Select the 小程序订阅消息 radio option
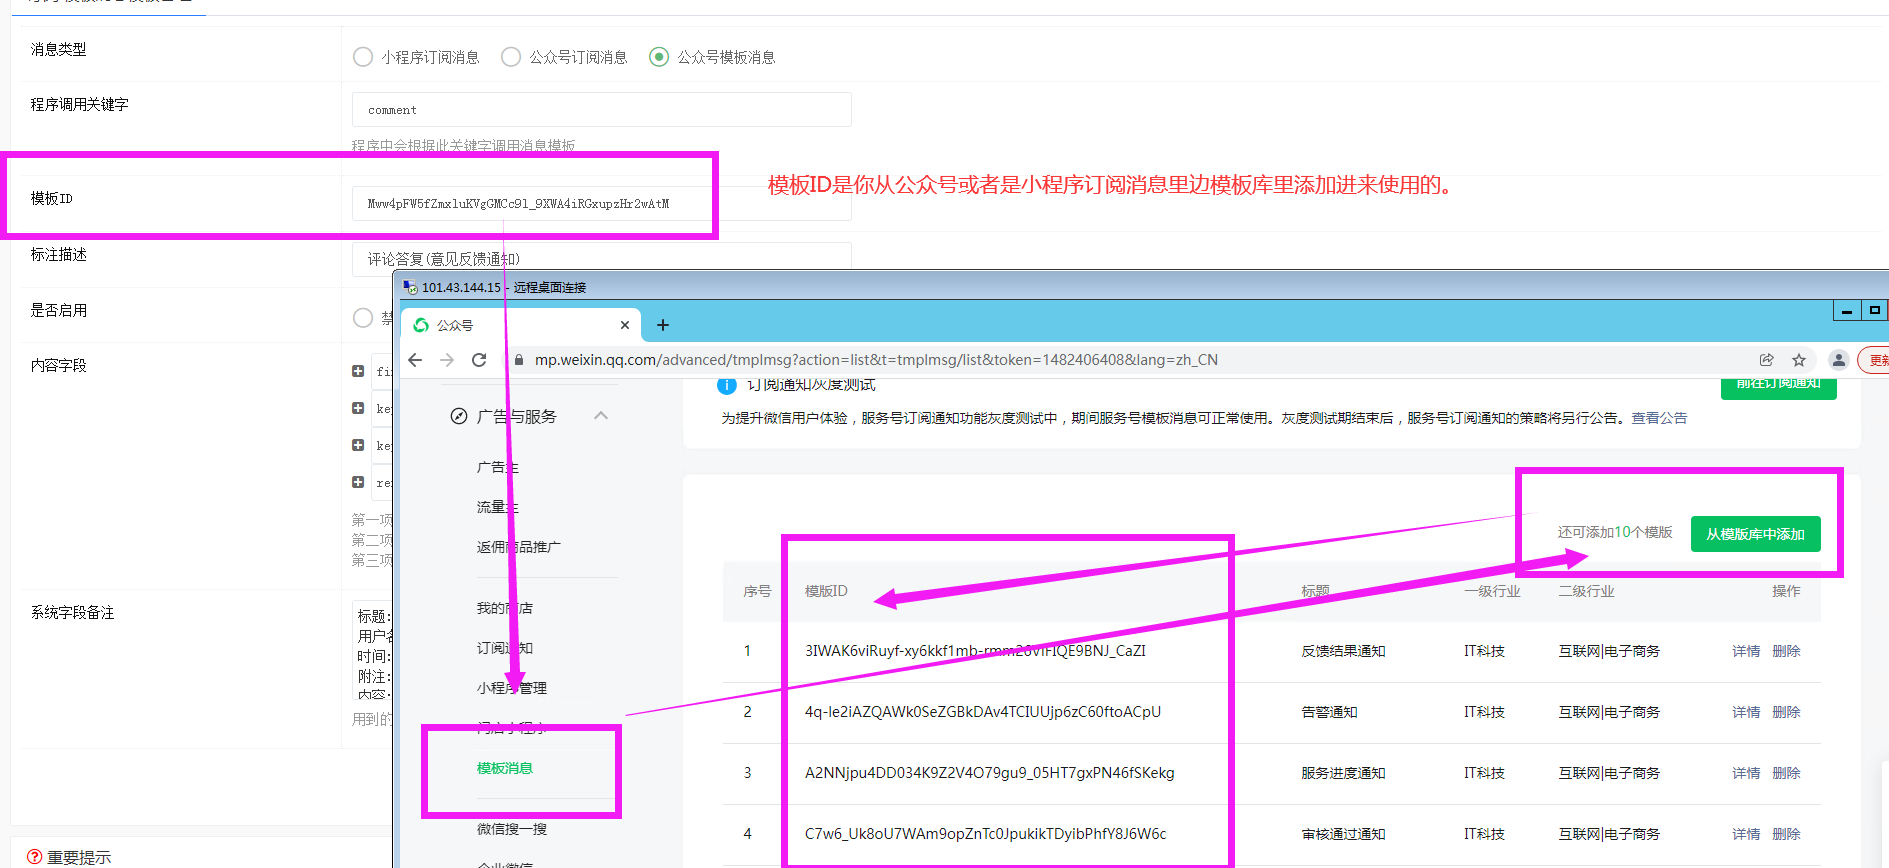 click(363, 57)
